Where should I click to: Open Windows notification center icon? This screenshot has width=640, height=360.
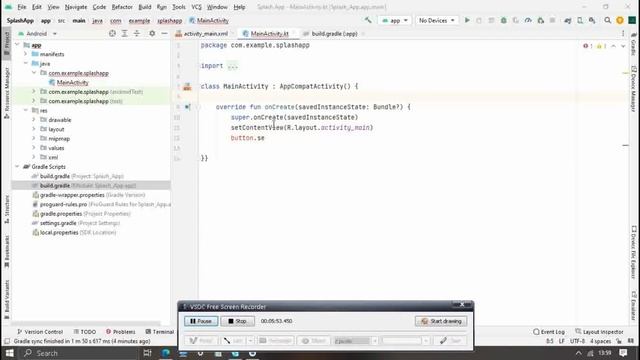pos(623,353)
